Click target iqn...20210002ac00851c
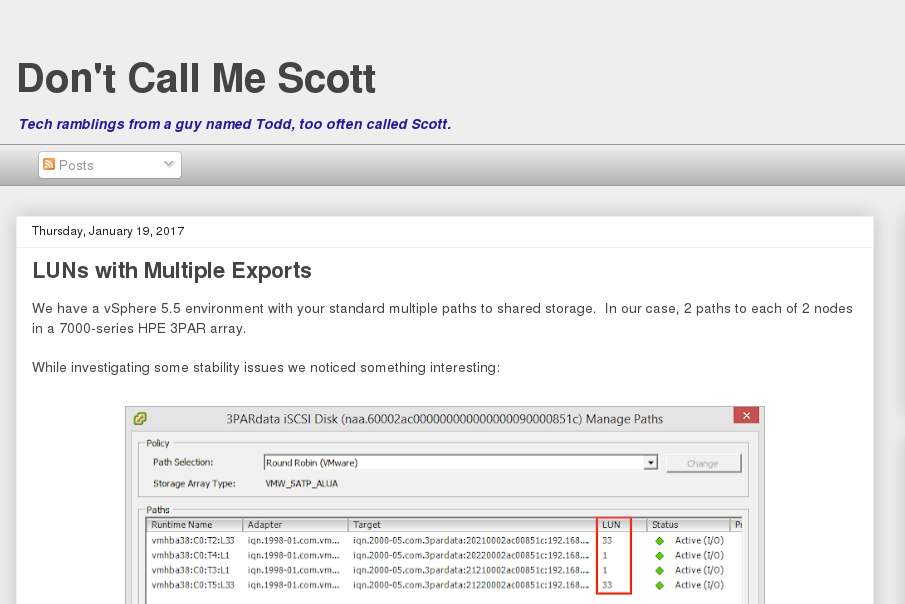This screenshot has width=905, height=604. pyautogui.click(x=471, y=540)
